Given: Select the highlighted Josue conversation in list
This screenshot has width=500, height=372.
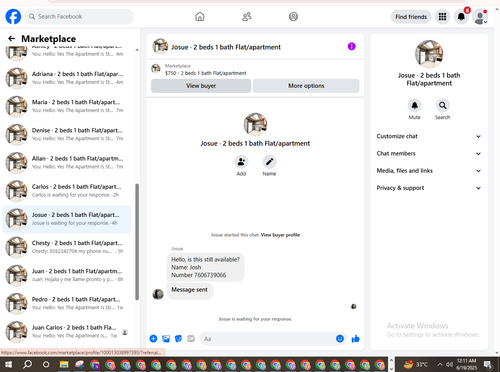Looking at the screenshot, I should pos(67,219).
